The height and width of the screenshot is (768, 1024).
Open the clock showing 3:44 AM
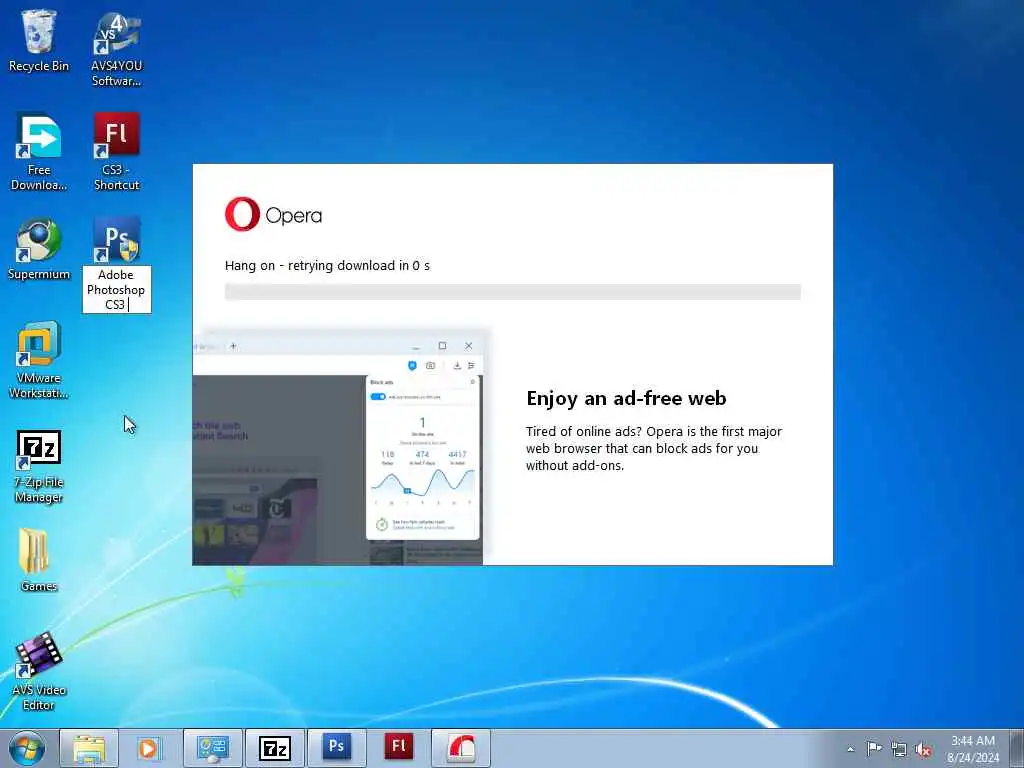coord(973,748)
